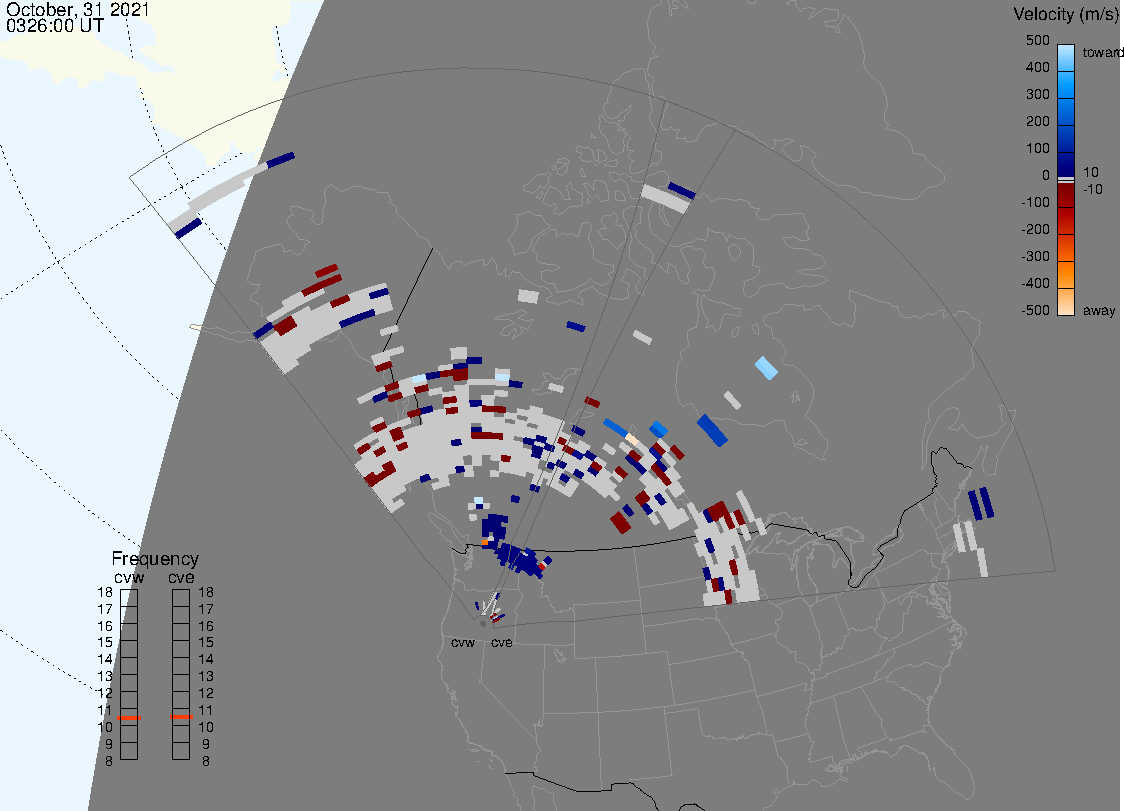Click the red marker on cvw frequency bar

click(x=129, y=718)
